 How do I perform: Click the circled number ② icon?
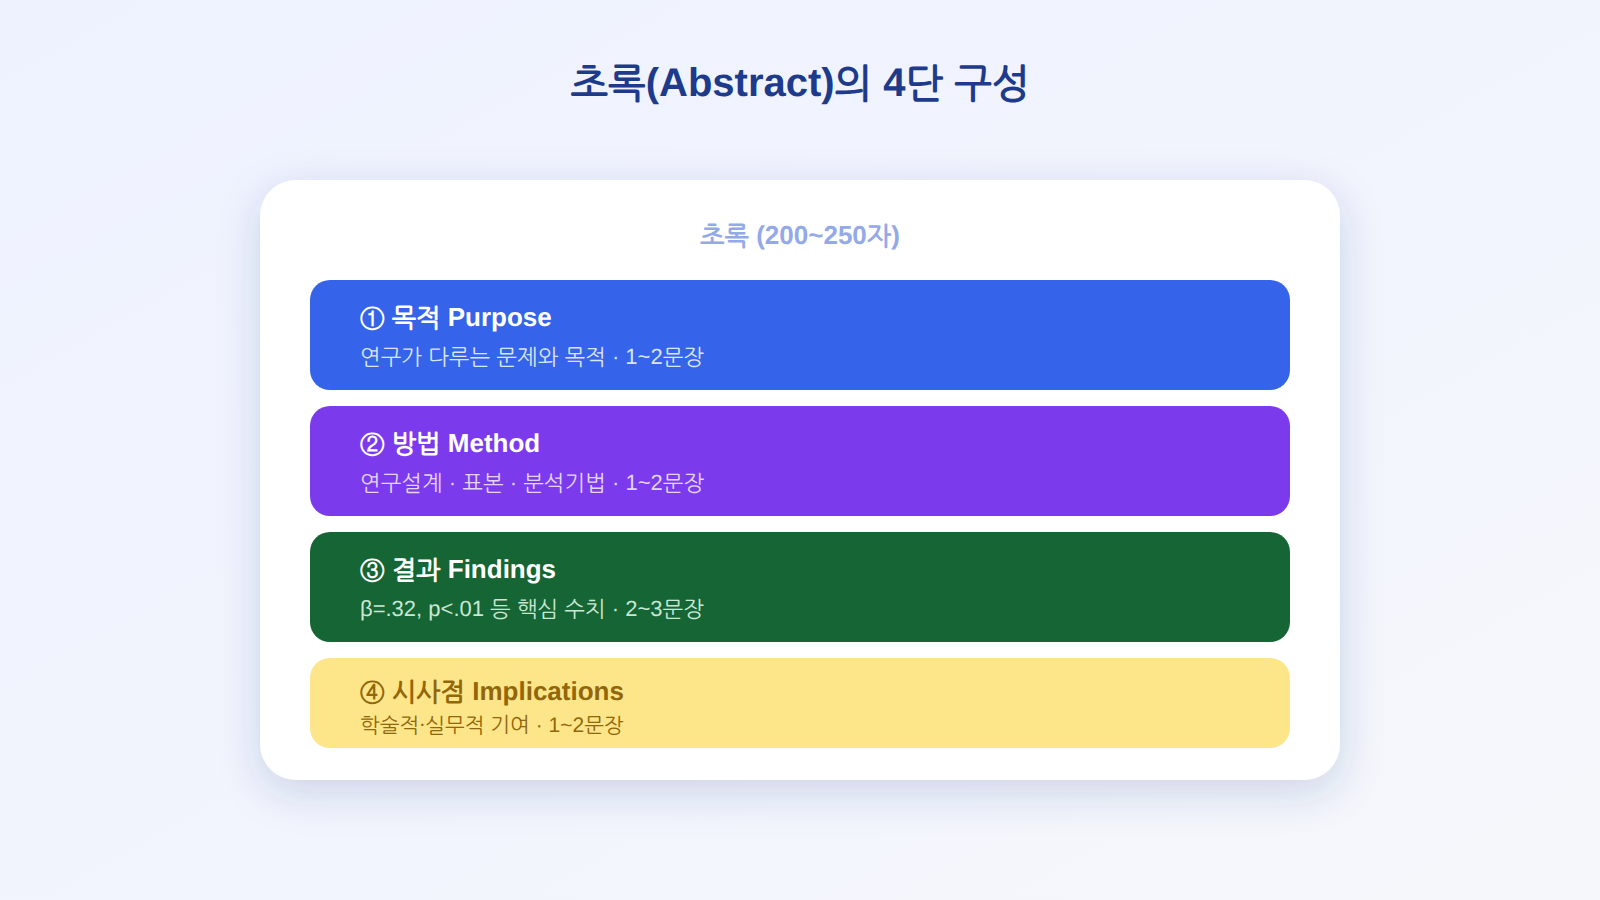pyautogui.click(x=372, y=444)
